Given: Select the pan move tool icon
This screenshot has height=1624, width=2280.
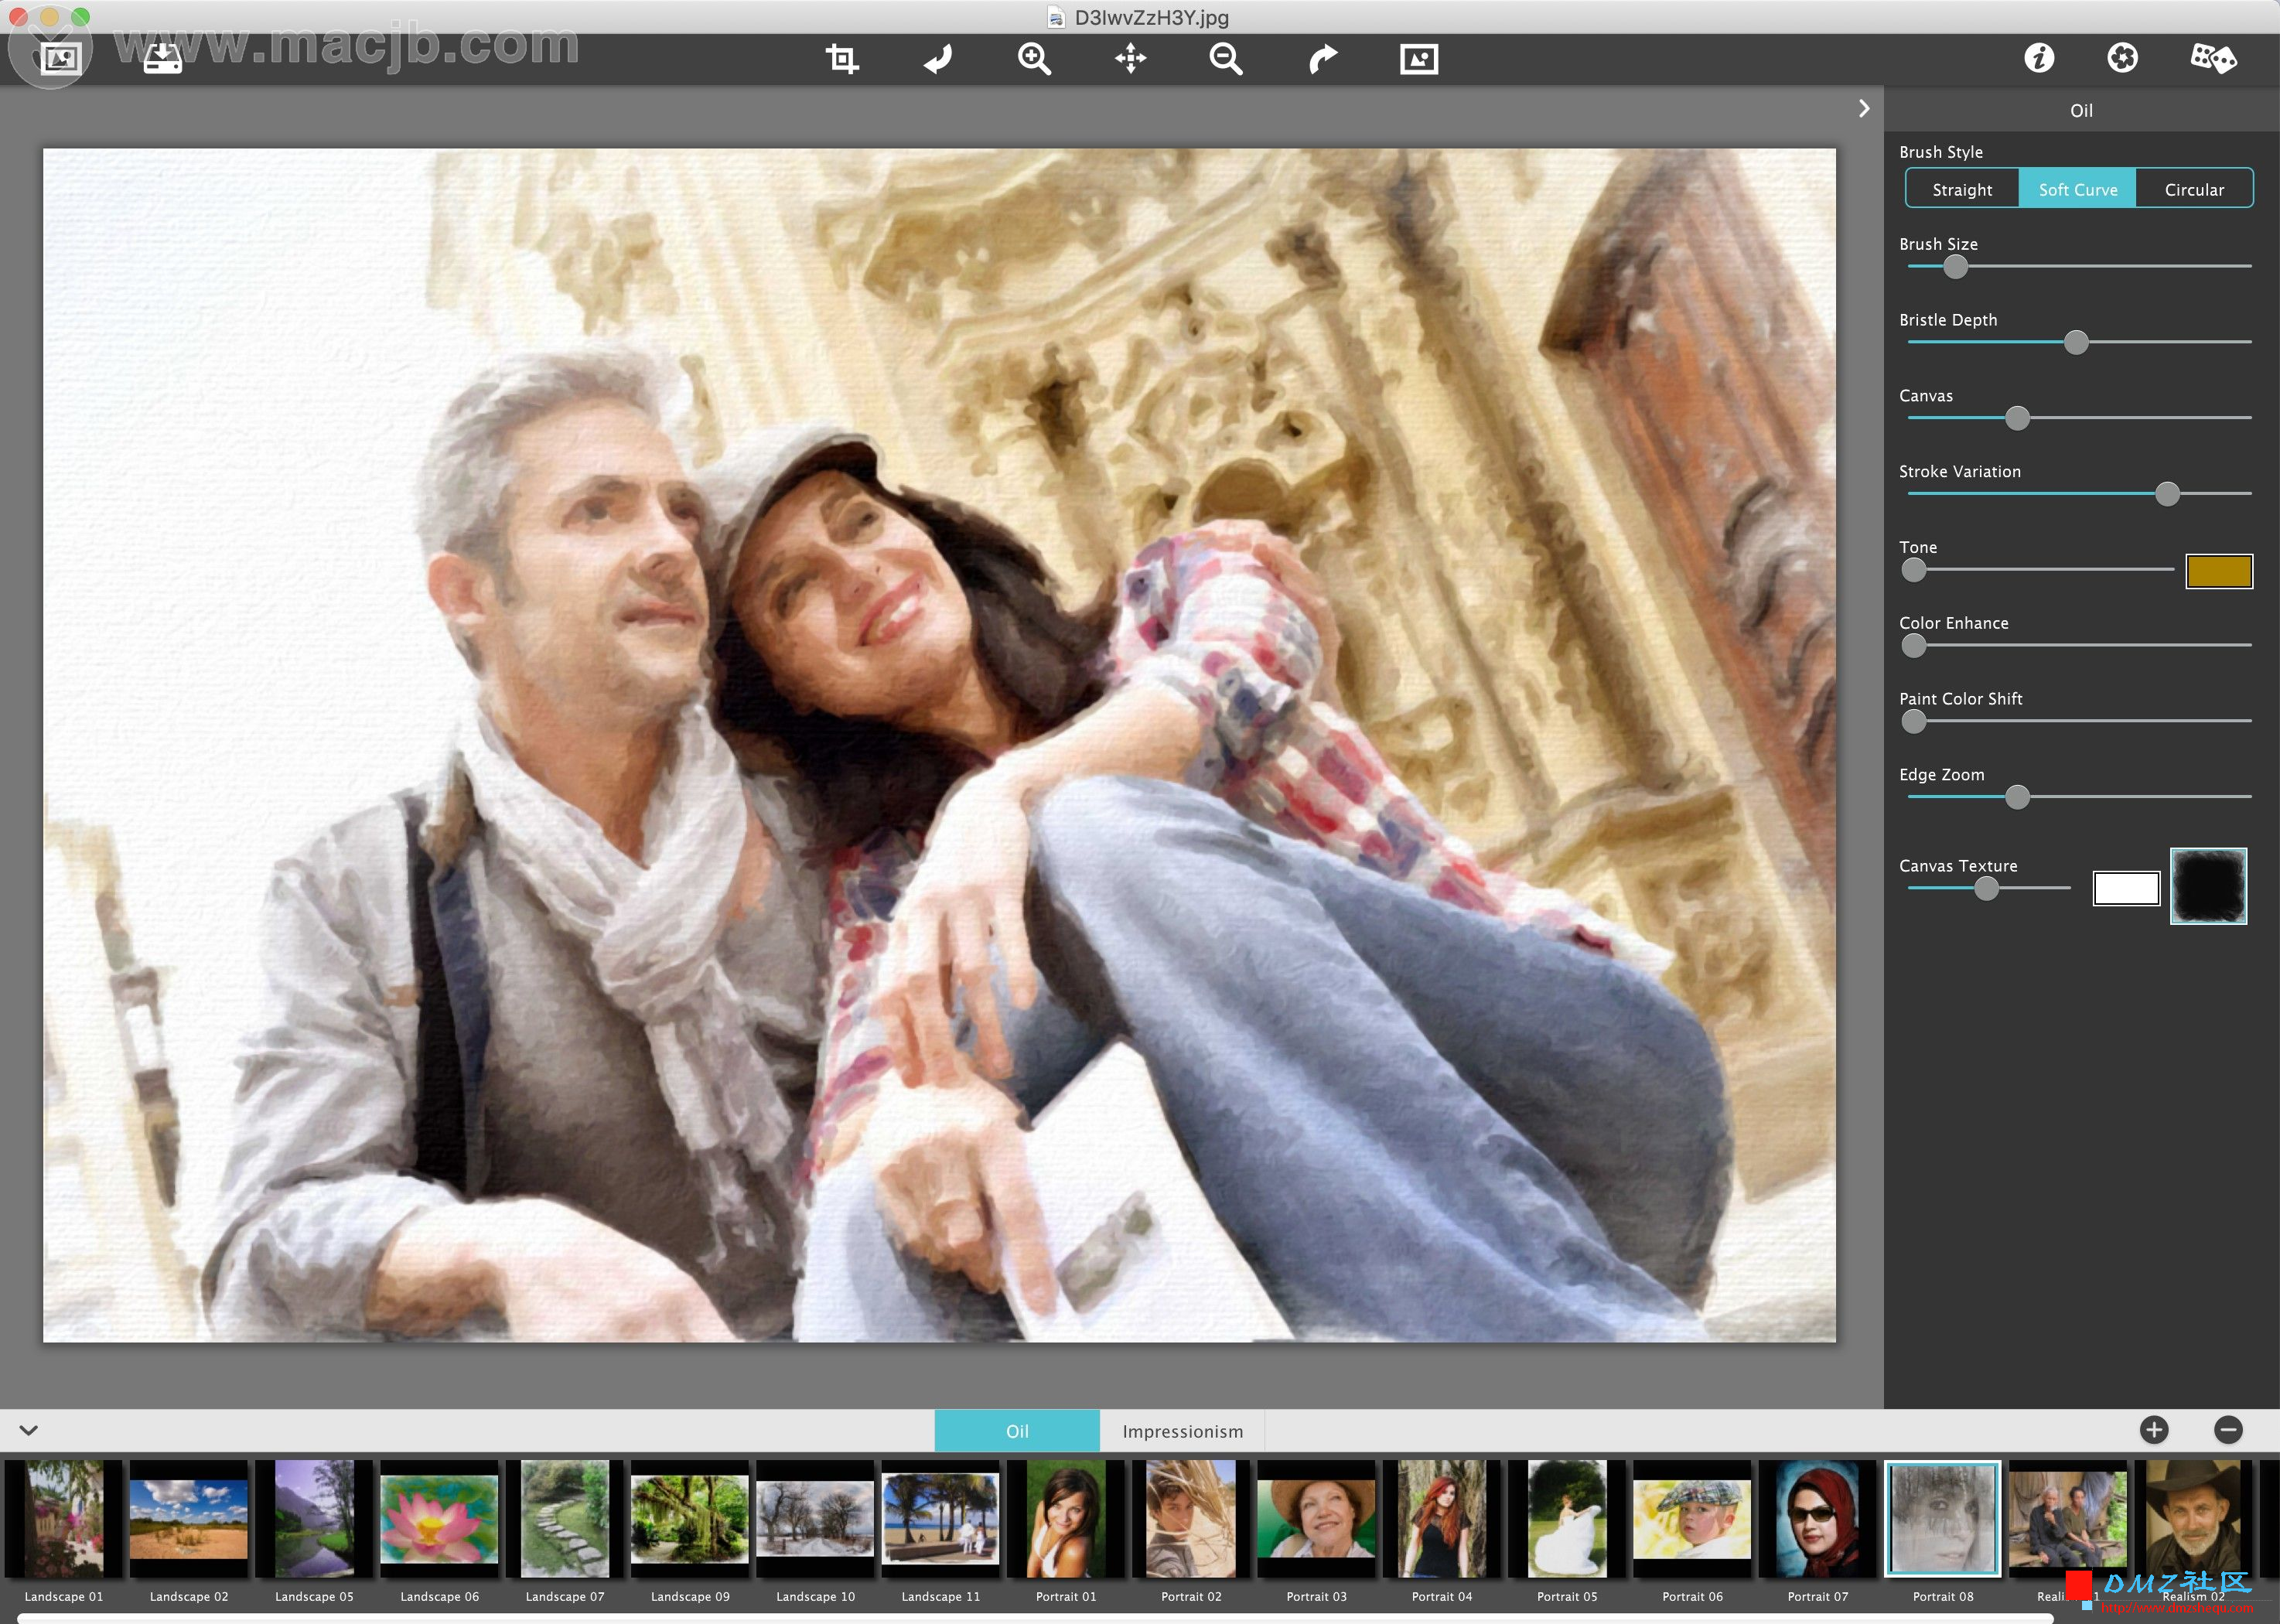Looking at the screenshot, I should 1130,59.
